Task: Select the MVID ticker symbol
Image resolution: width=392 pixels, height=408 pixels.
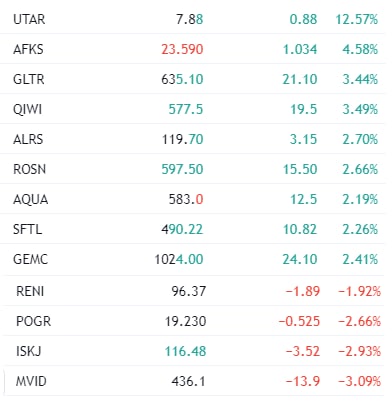Action: pyautogui.click(x=31, y=381)
